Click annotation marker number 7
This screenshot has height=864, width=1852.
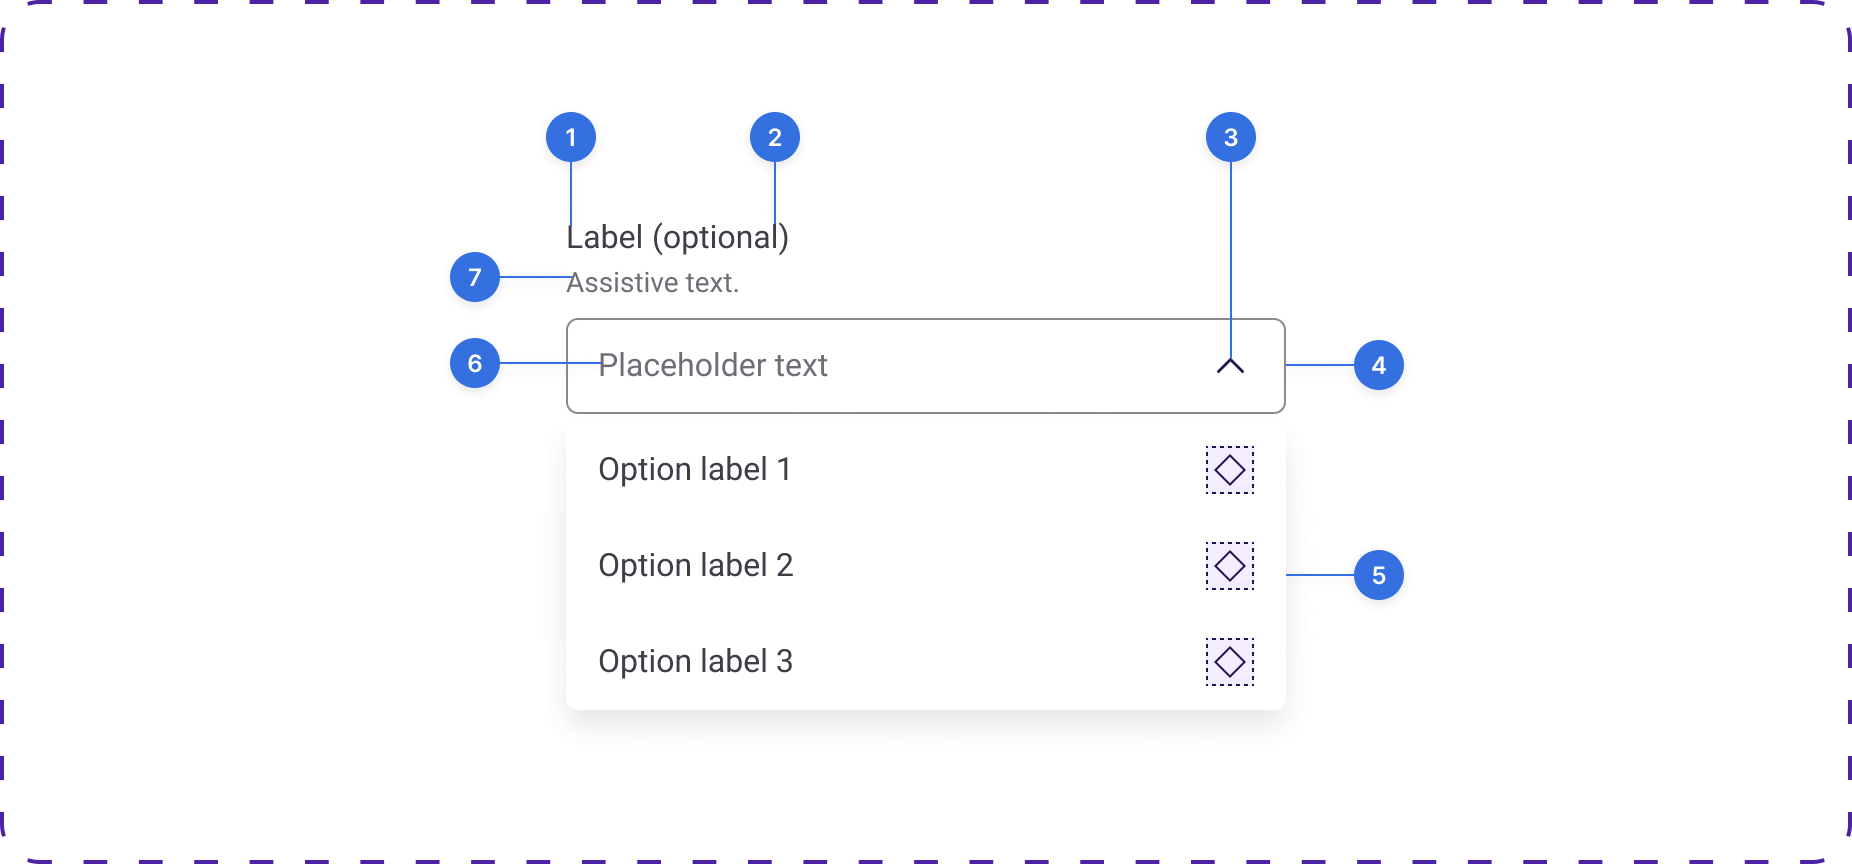pyautogui.click(x=475, y=277)
